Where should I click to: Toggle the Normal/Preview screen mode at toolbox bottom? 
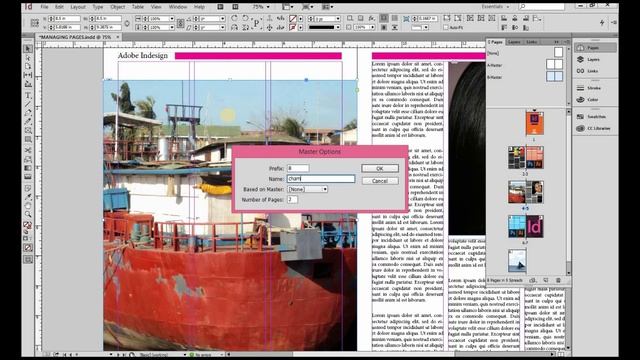click(x=28, y=260)
